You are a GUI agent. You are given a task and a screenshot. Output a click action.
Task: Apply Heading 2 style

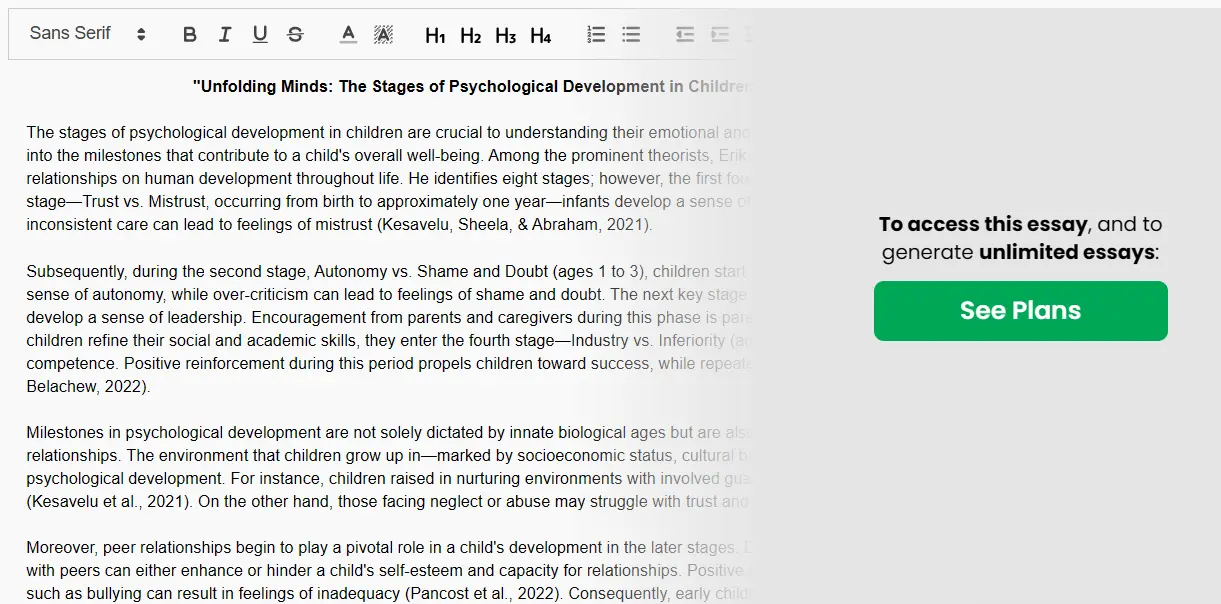point(470,36)
